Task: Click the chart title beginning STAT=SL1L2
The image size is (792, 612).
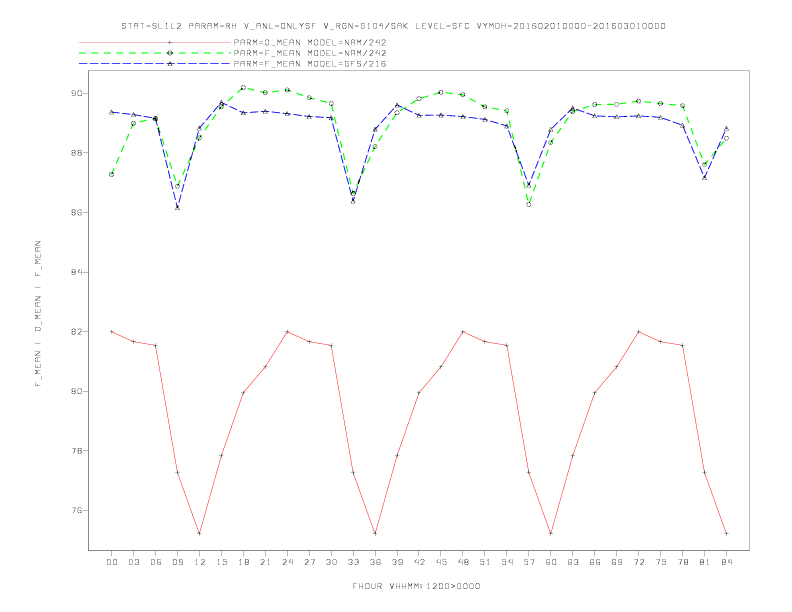Action: (393, 26)
